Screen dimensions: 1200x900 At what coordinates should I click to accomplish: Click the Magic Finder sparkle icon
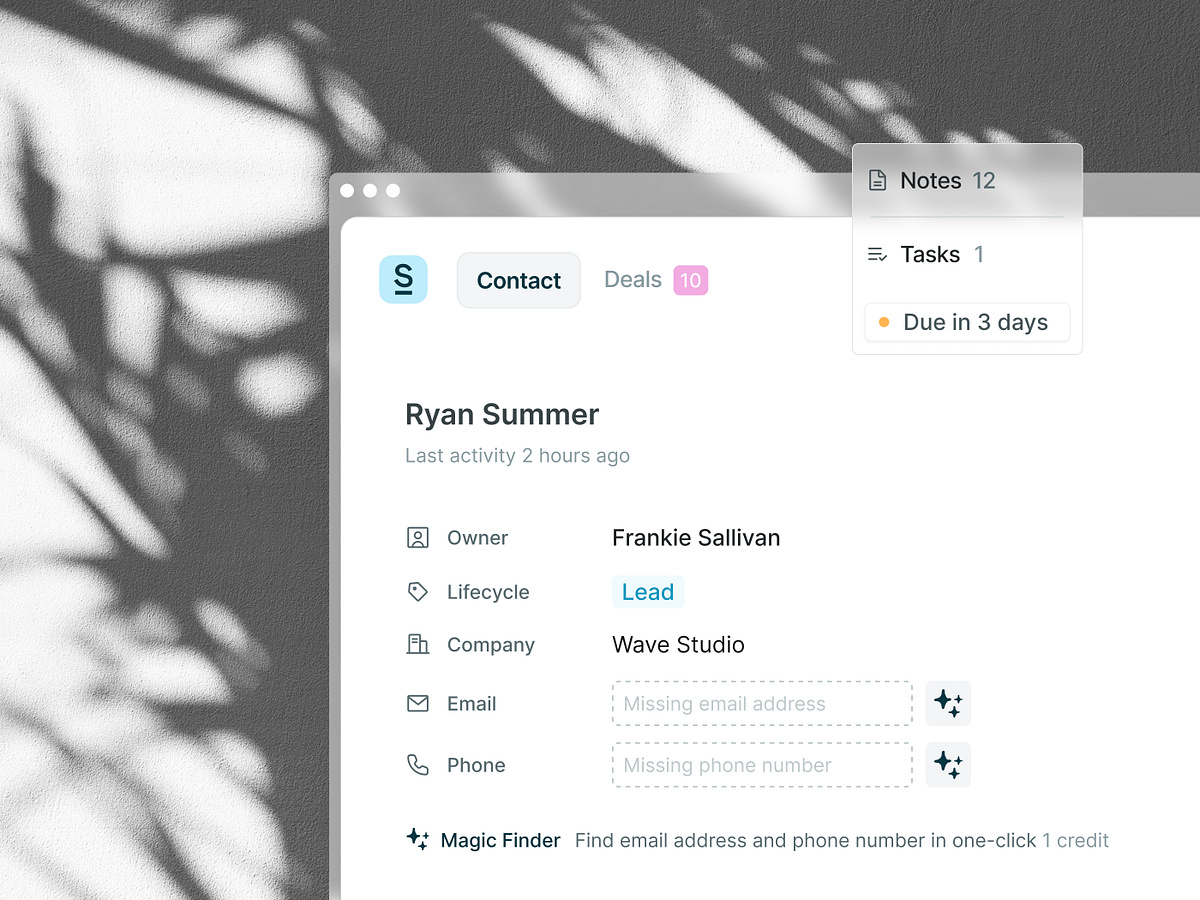click(416, 840)
